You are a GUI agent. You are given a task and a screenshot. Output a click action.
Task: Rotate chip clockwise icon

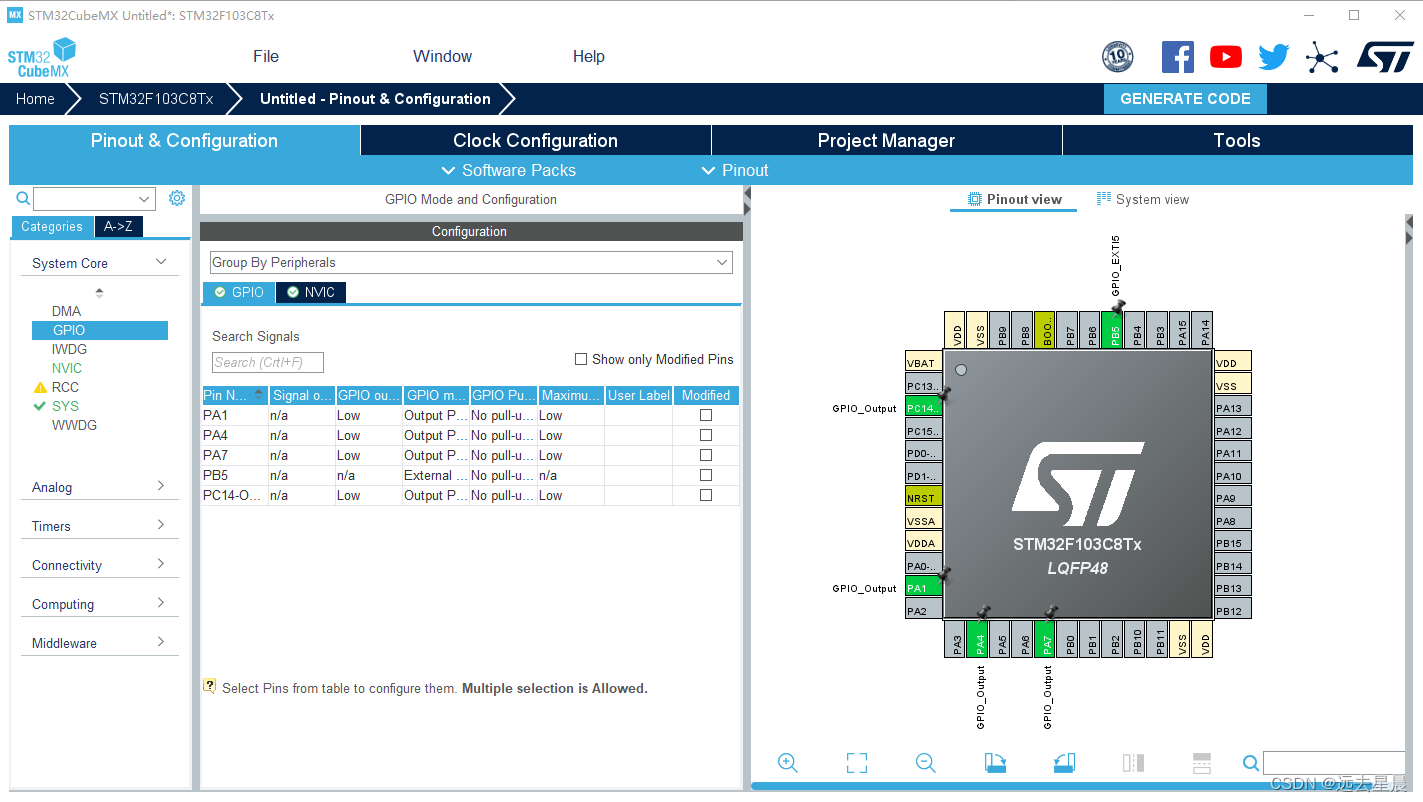point(995,763)
